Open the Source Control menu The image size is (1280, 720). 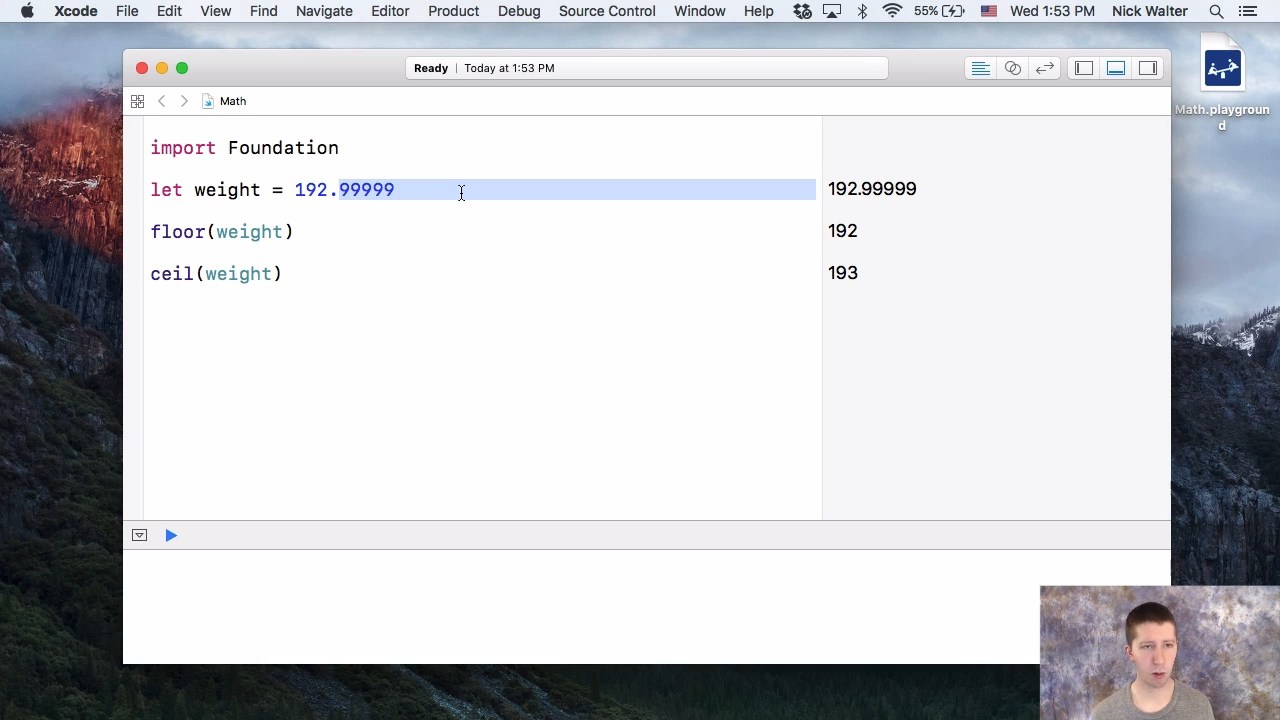607,11
